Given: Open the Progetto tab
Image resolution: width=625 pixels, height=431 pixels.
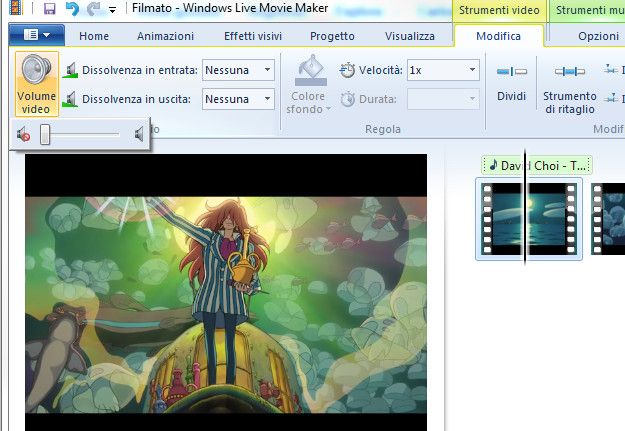Looking at the screenshot, I should click(332, 36).
